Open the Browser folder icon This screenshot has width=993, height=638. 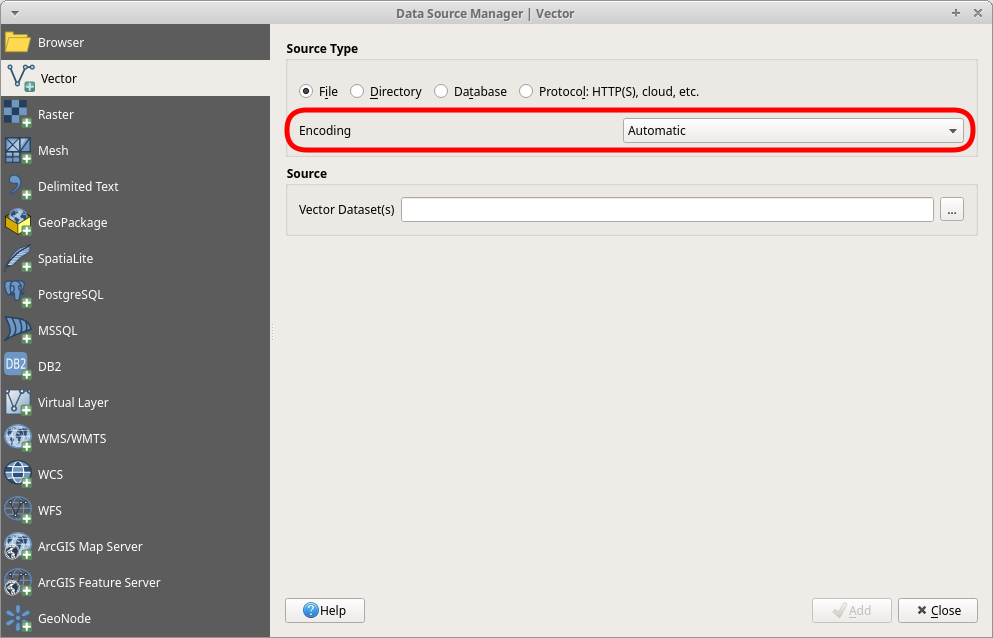coord(18,42)
